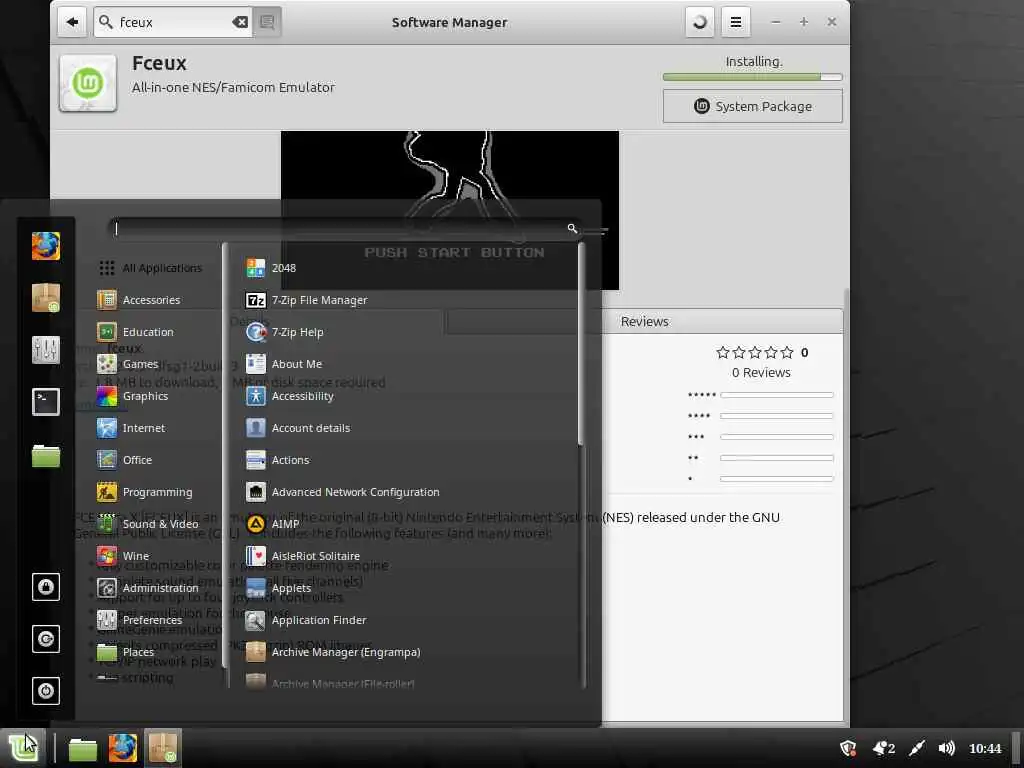The width and height of the screenshot is (1024, 768).
Task: Open Firefox from the taskbar launcher
Action: [123, 748]
